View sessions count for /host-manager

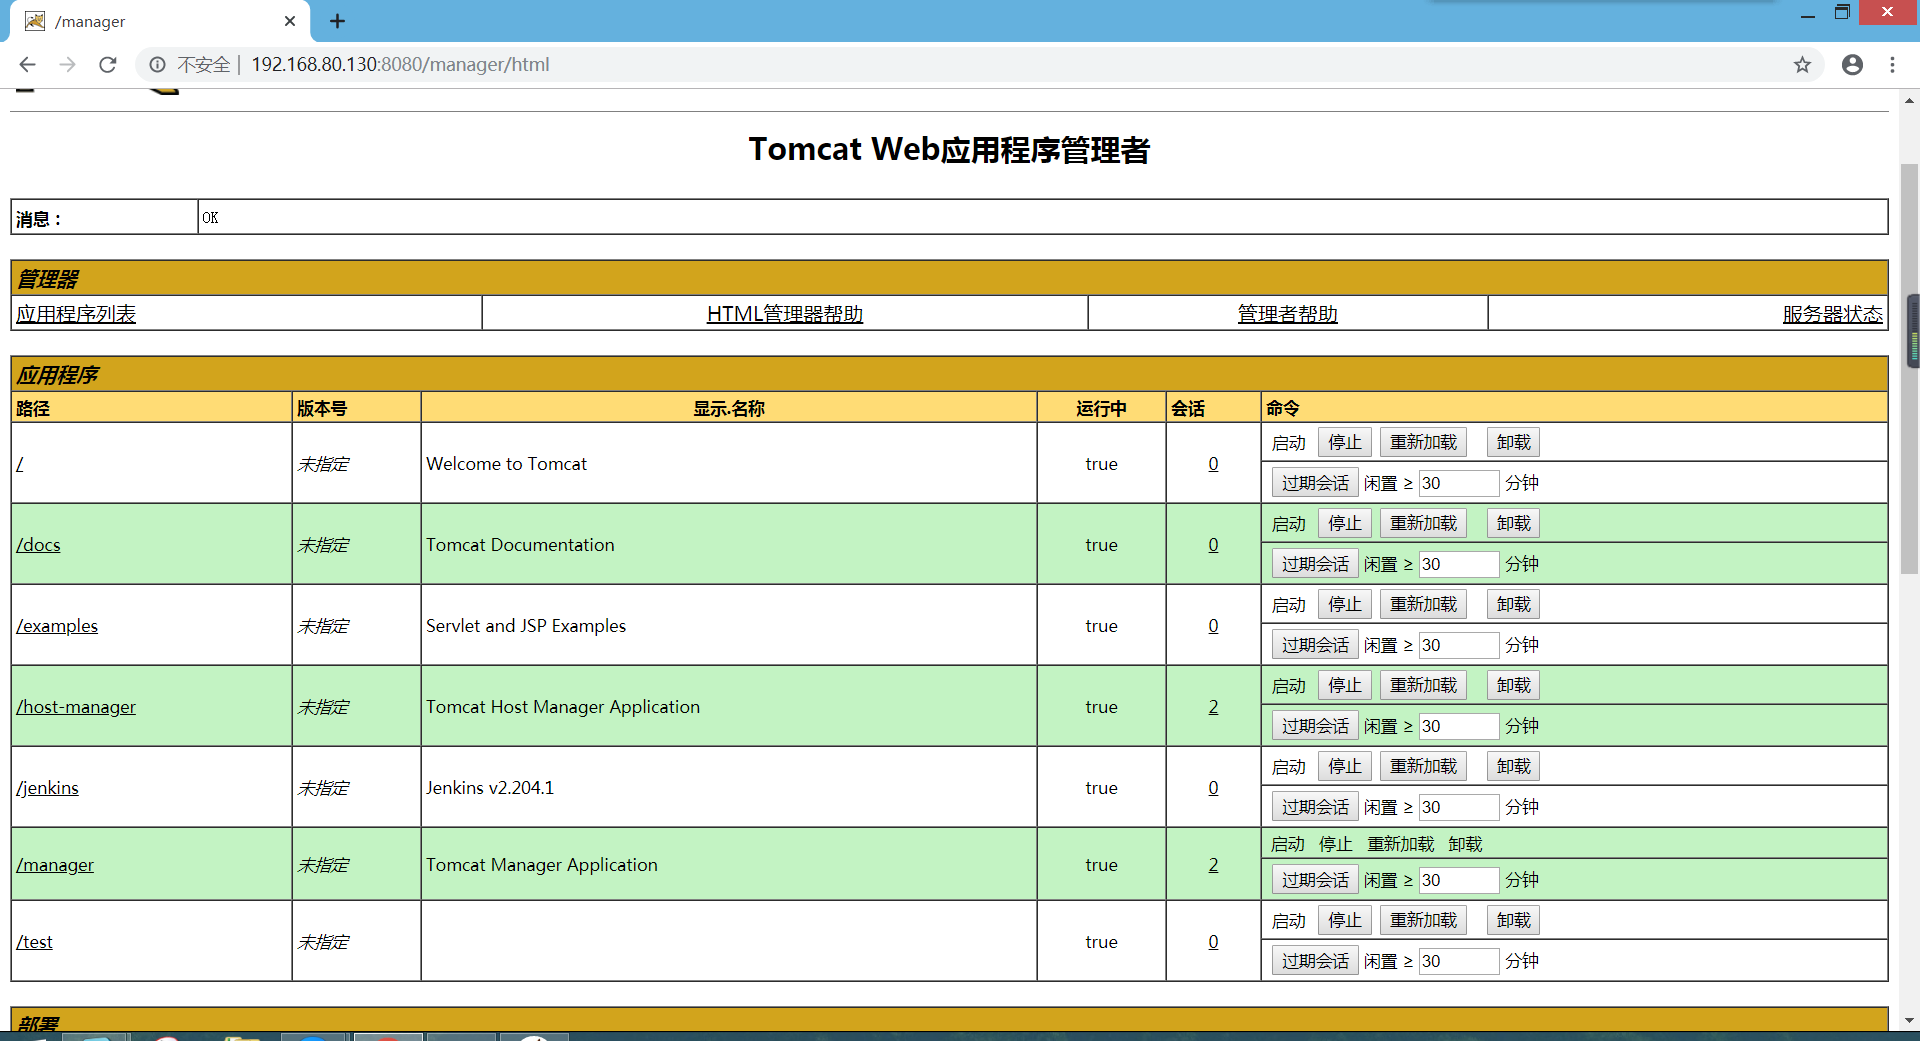1213,707
